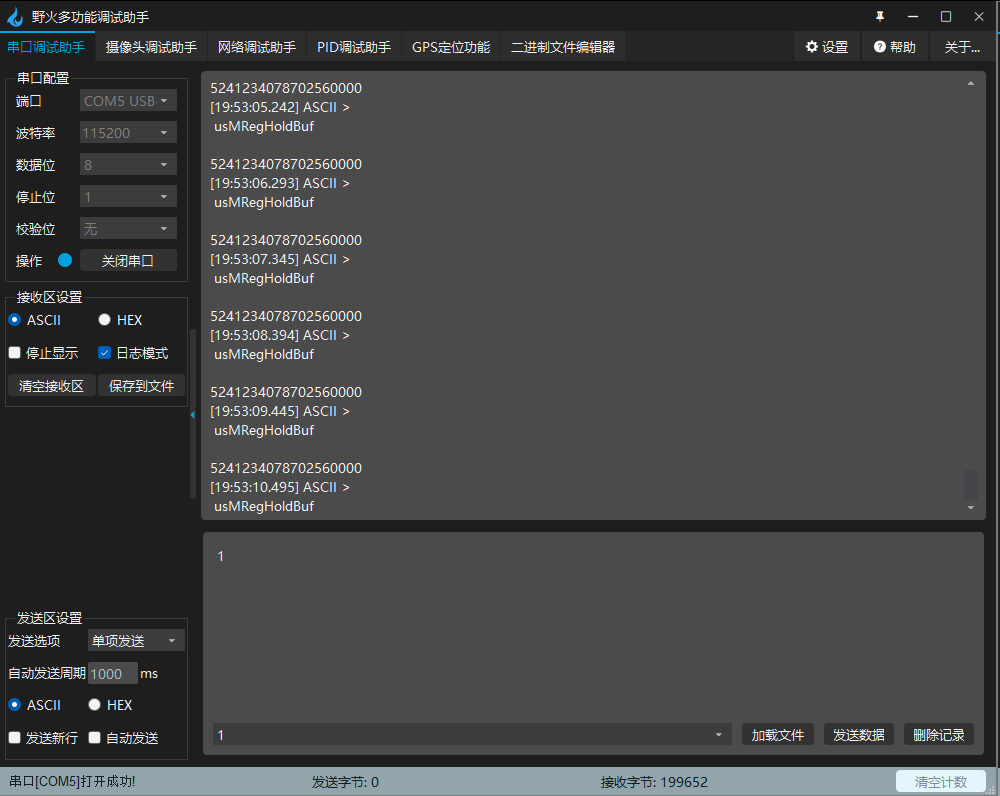
Task: Click the flame app logo icon
Action: pyautogui.click(x=15, y=17)
